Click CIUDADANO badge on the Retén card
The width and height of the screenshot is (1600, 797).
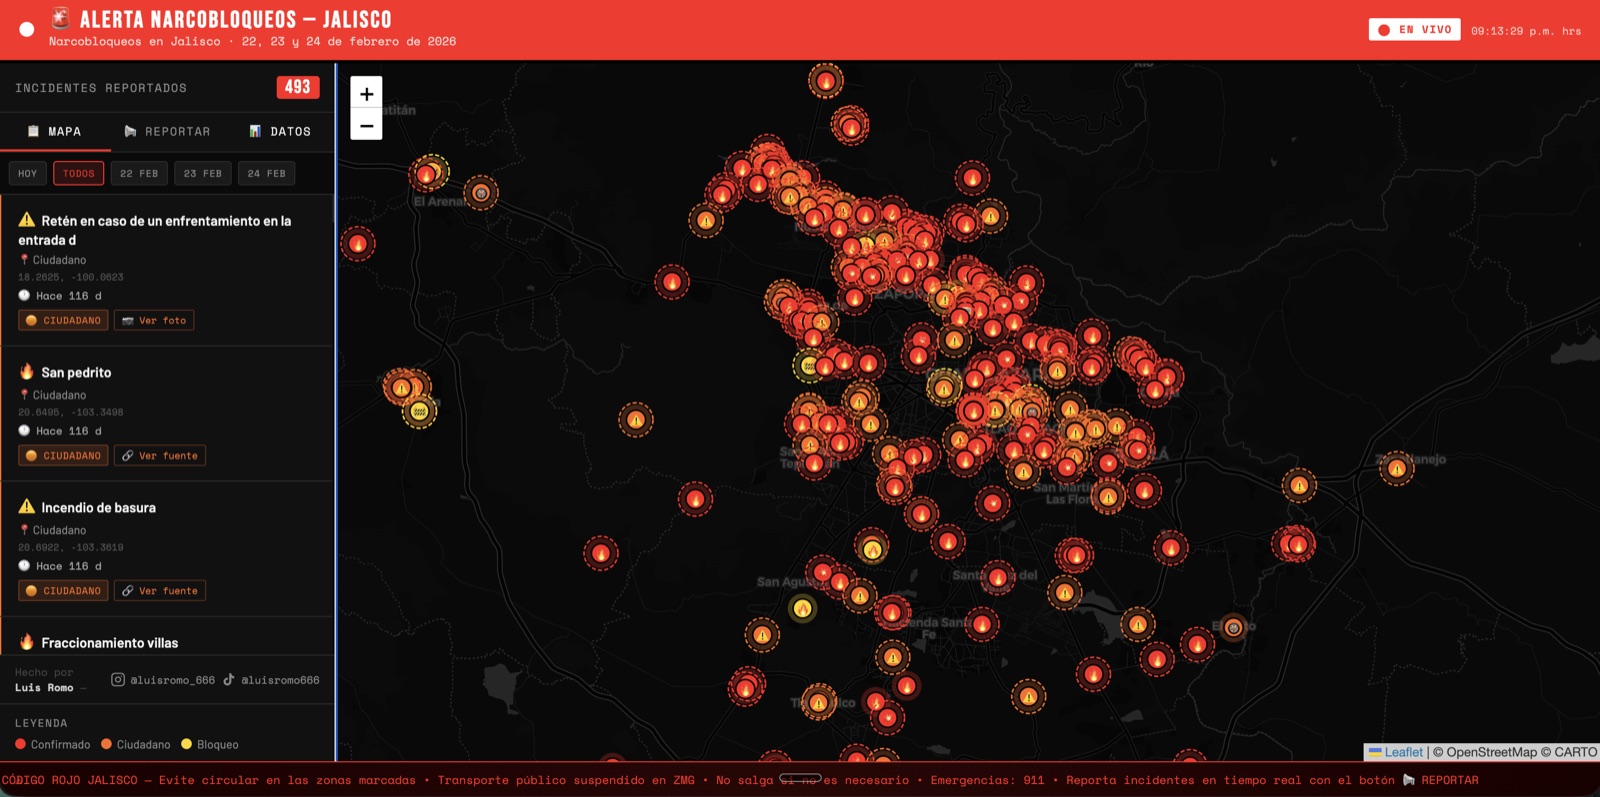(63, 320)
